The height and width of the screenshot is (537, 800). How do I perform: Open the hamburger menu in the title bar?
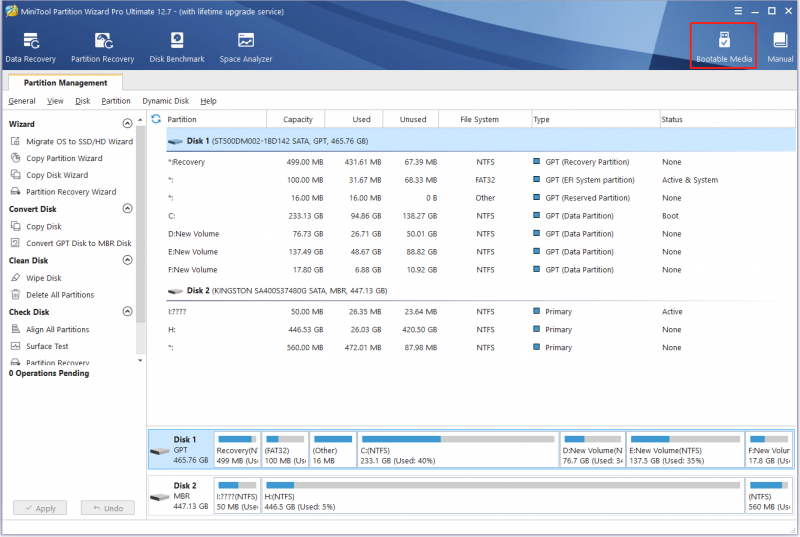(738, 11)
